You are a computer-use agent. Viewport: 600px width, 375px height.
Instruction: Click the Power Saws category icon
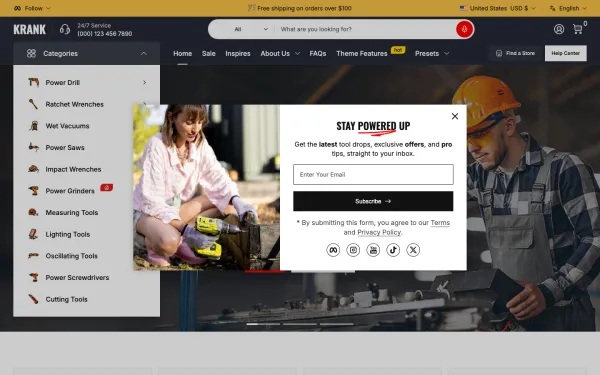(x=33, y=147)
